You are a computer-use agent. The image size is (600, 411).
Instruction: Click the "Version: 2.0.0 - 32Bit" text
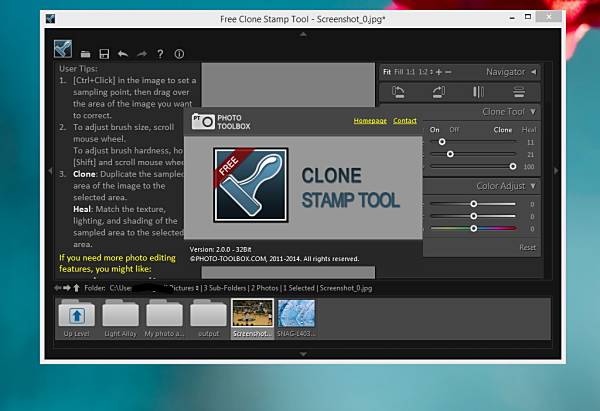pos(220,250)
